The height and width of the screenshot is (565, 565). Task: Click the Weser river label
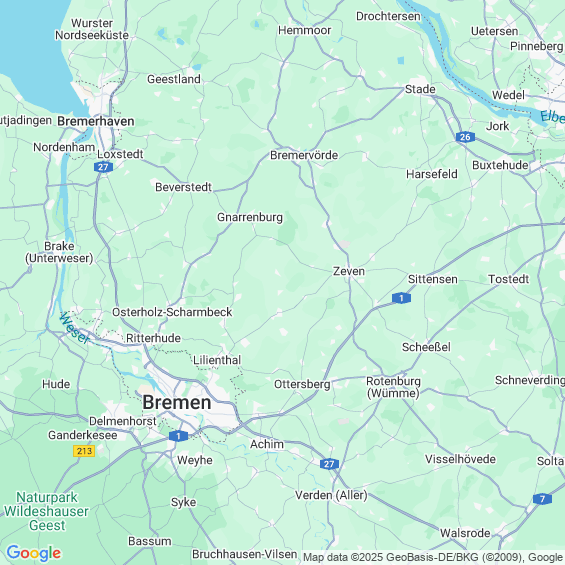point(75,328)
